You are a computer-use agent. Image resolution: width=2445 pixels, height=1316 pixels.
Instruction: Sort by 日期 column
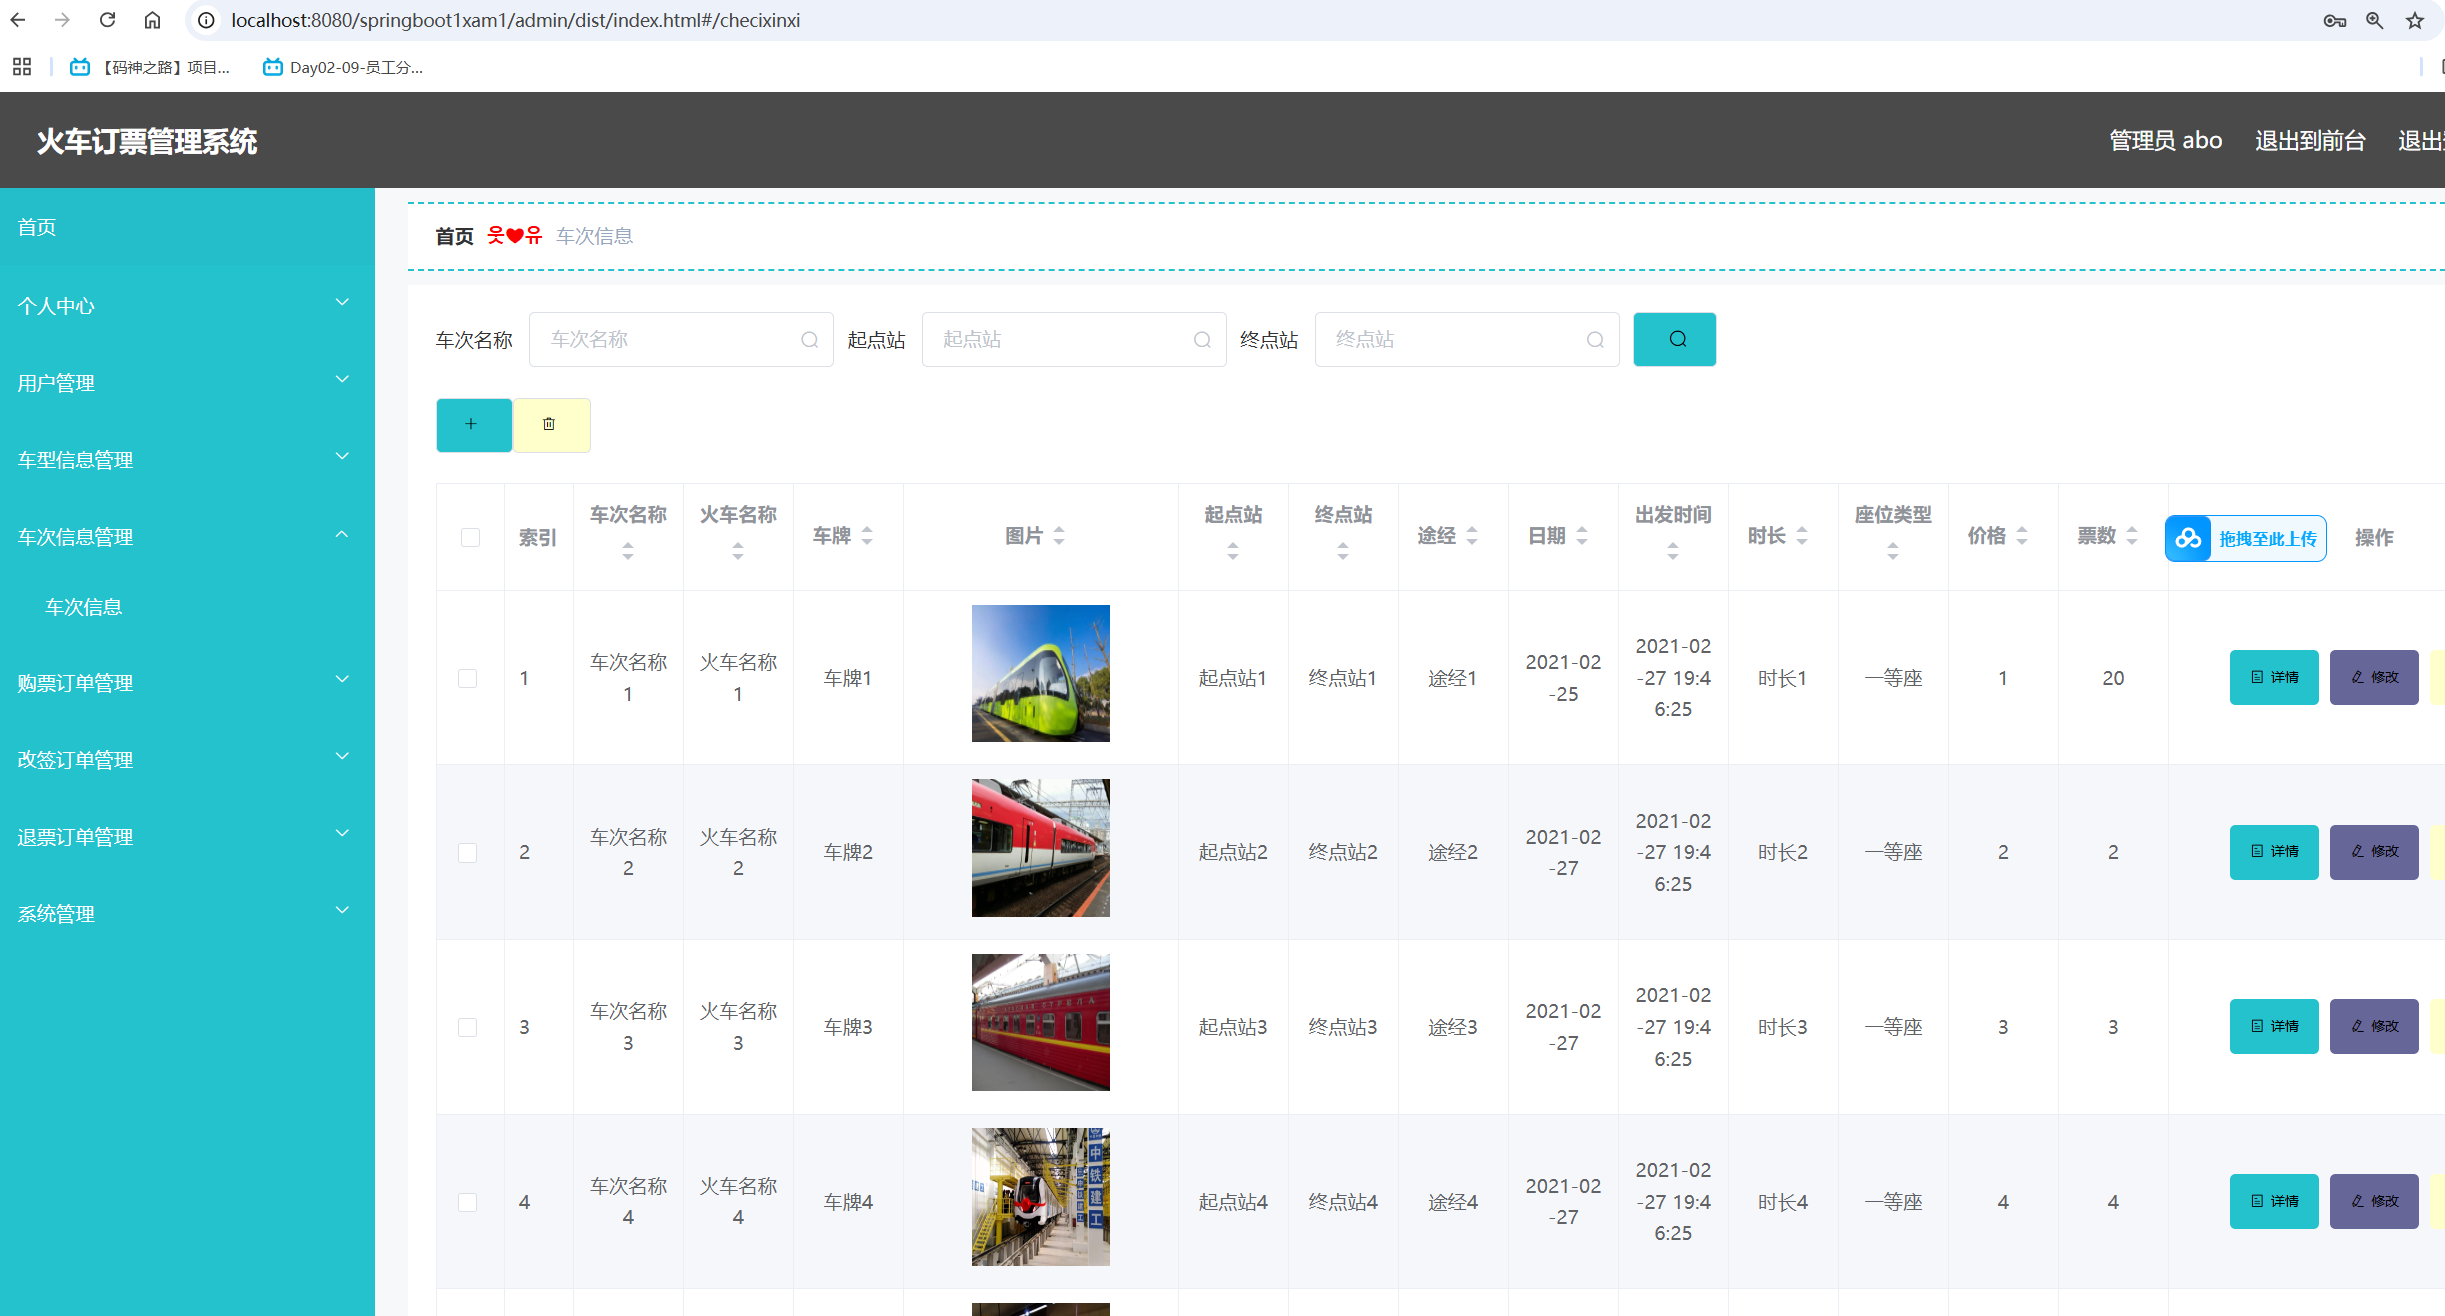[1582, 536]
